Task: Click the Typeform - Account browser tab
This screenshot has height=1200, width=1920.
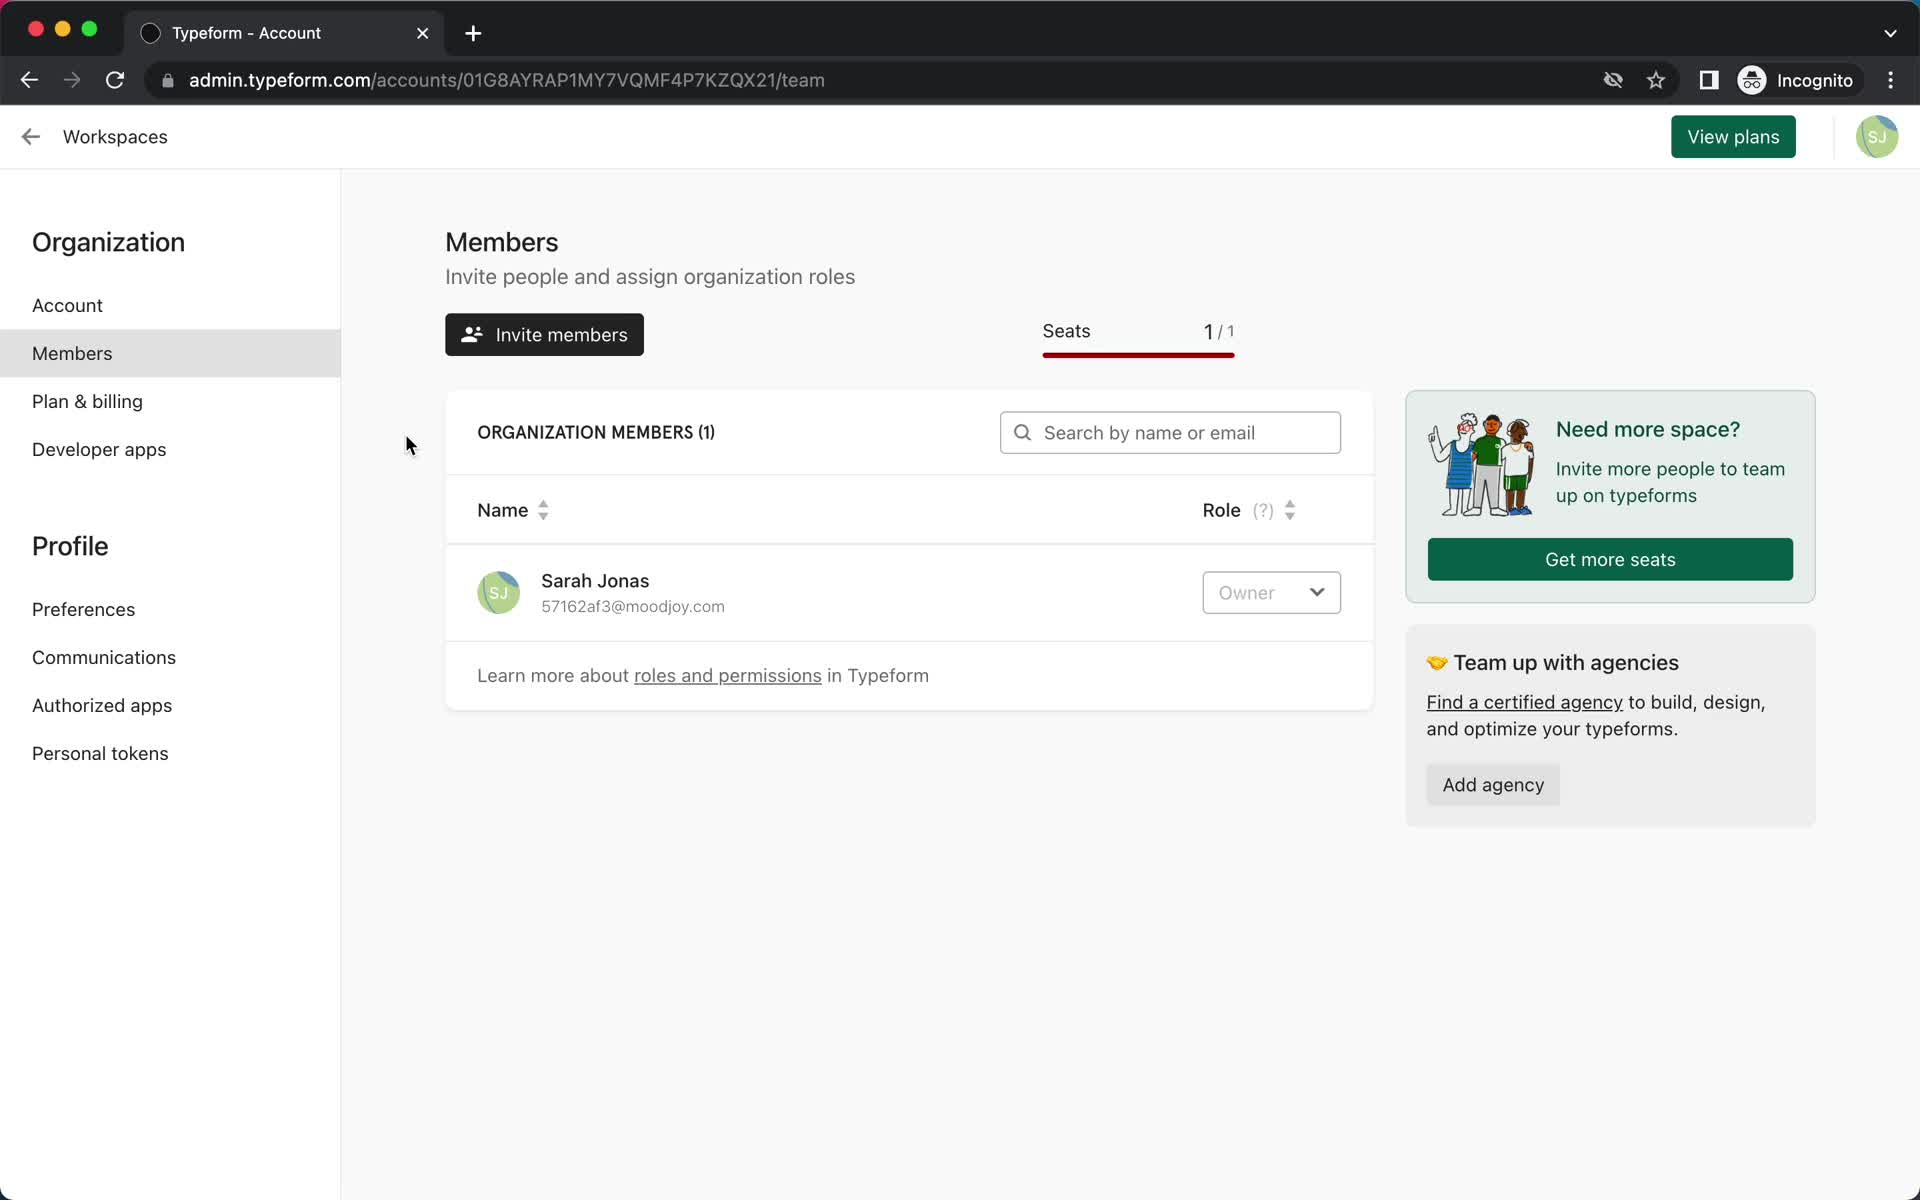Action: tap(284, 33)
